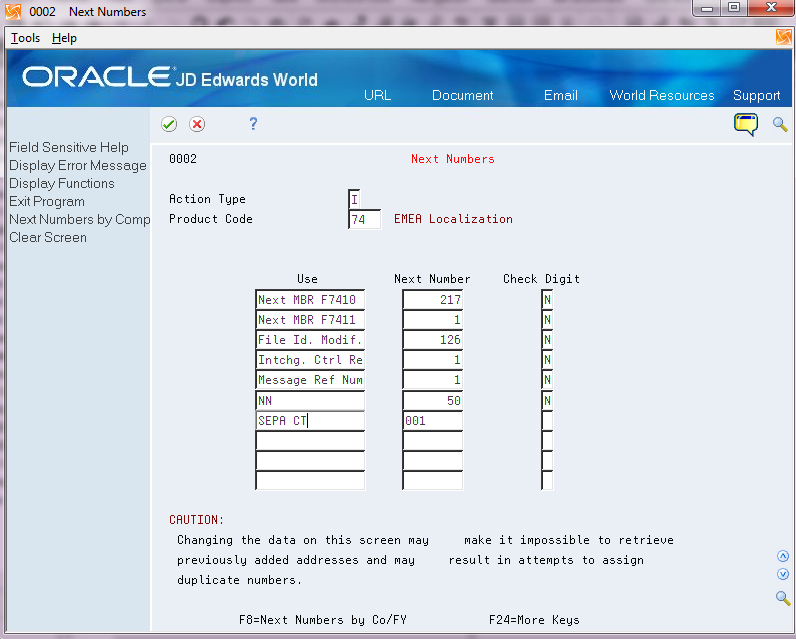
Task: Open the URL header link
Action: (377, 95)
